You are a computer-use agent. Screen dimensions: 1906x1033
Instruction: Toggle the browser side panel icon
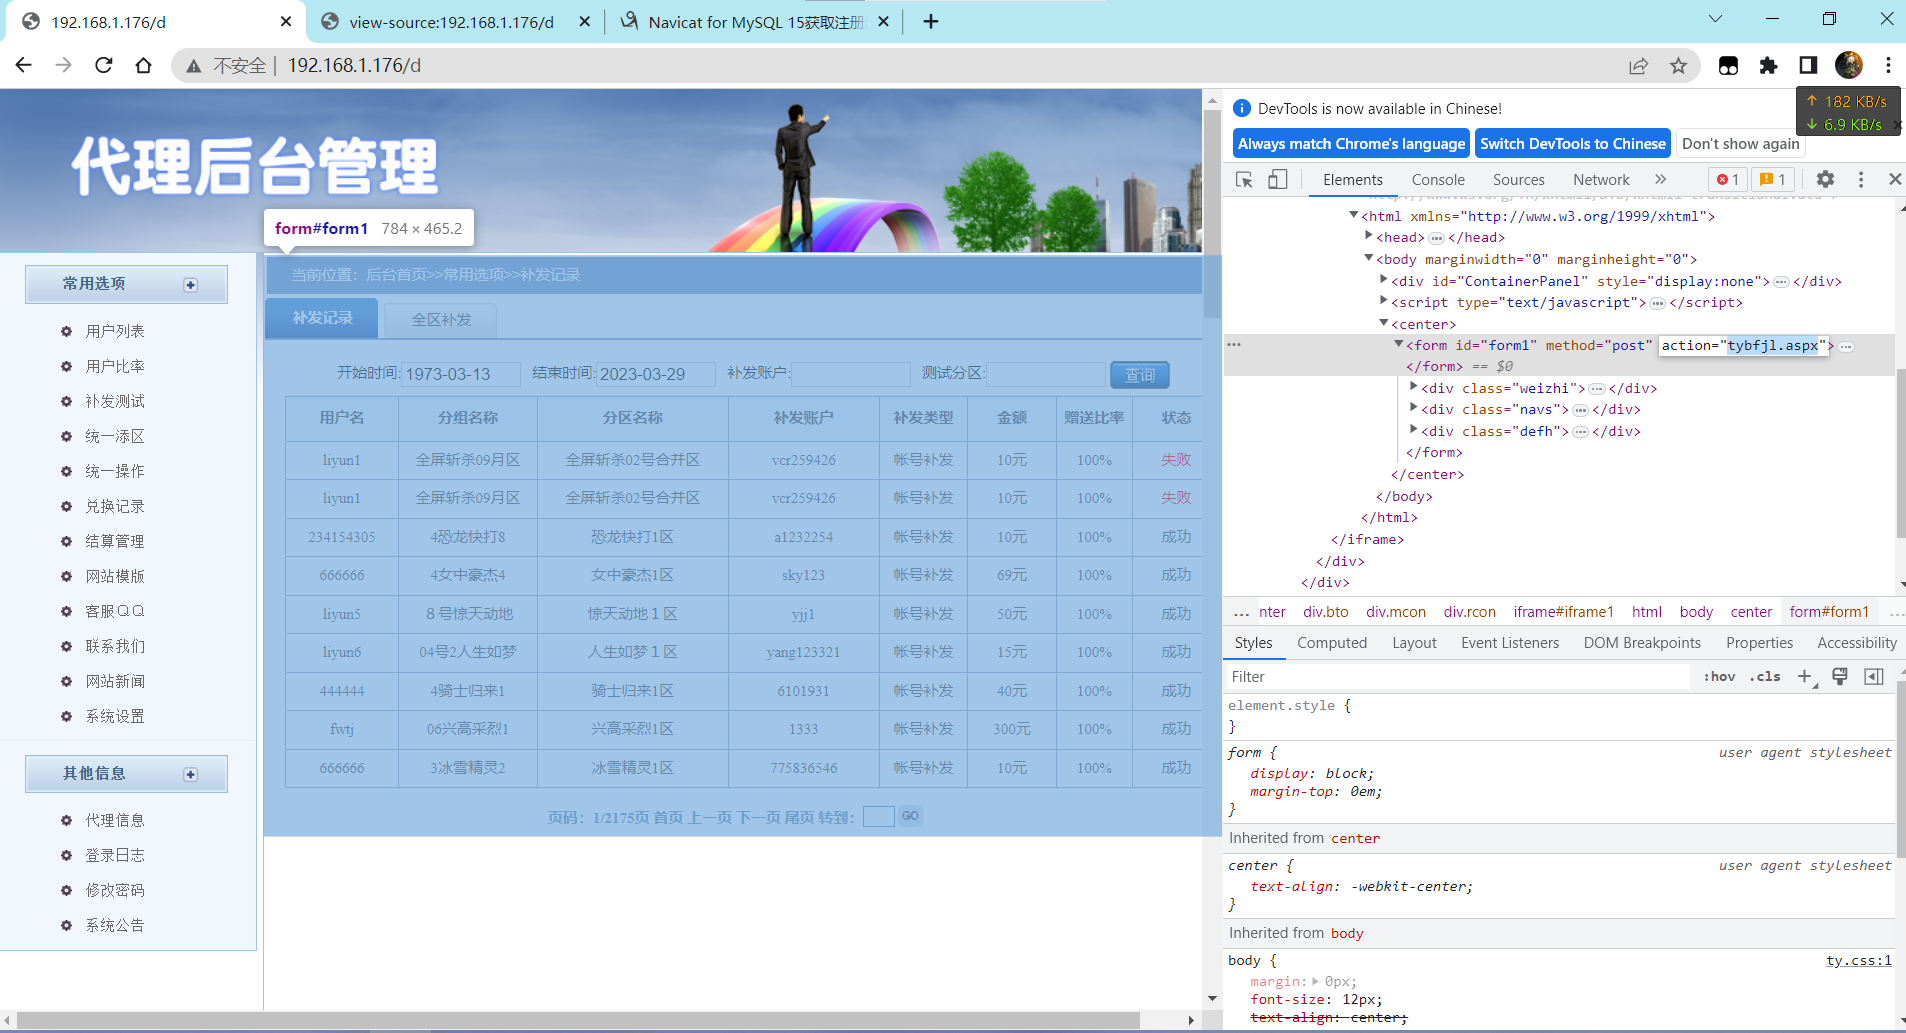(1808, 66)
